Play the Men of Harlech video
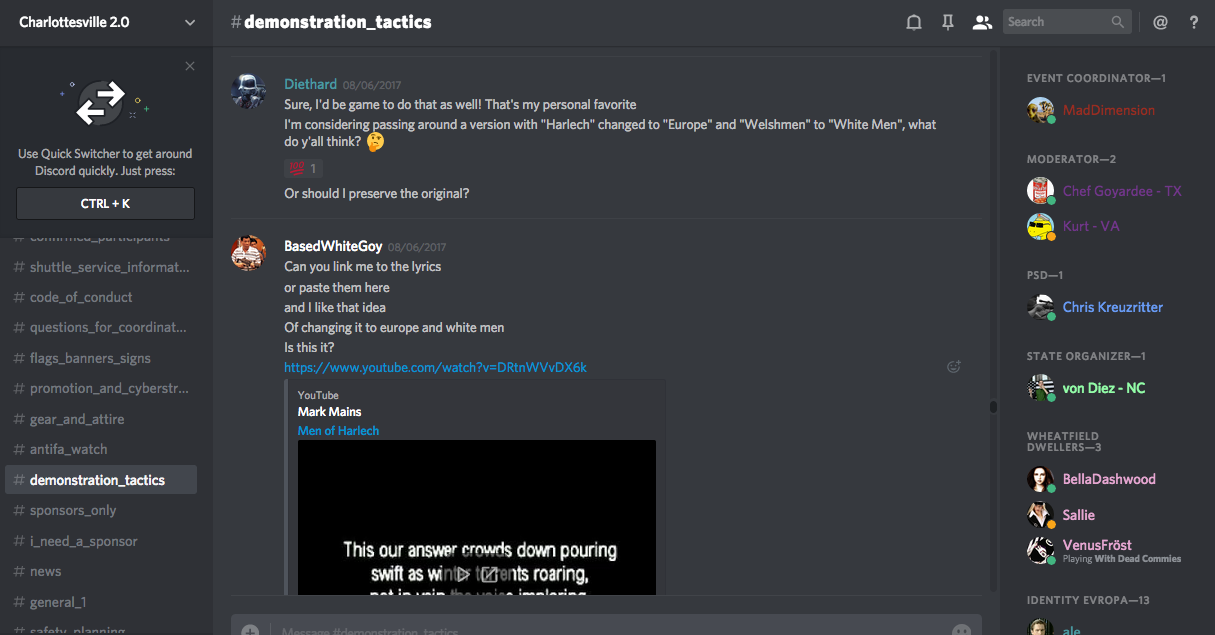Viewport: 1215px width, 635px height. [463, 574]
